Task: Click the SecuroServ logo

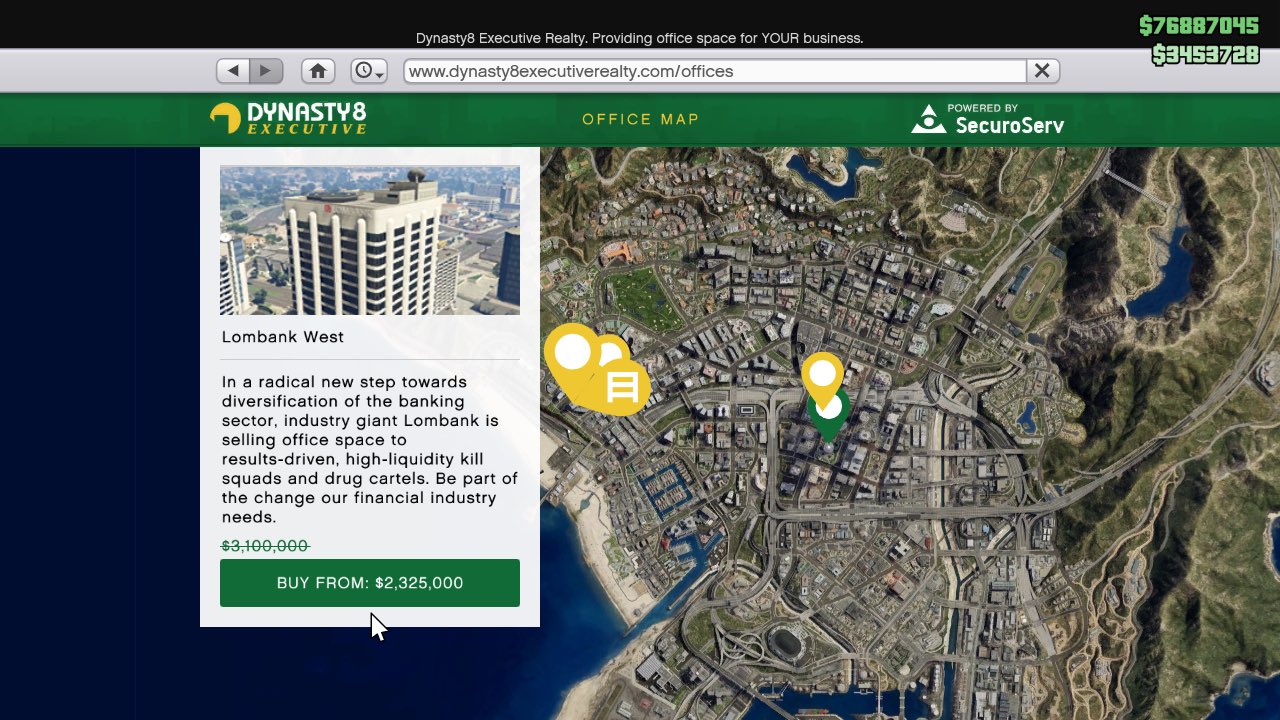Action: pyautogui.click(x=987, y=119)
